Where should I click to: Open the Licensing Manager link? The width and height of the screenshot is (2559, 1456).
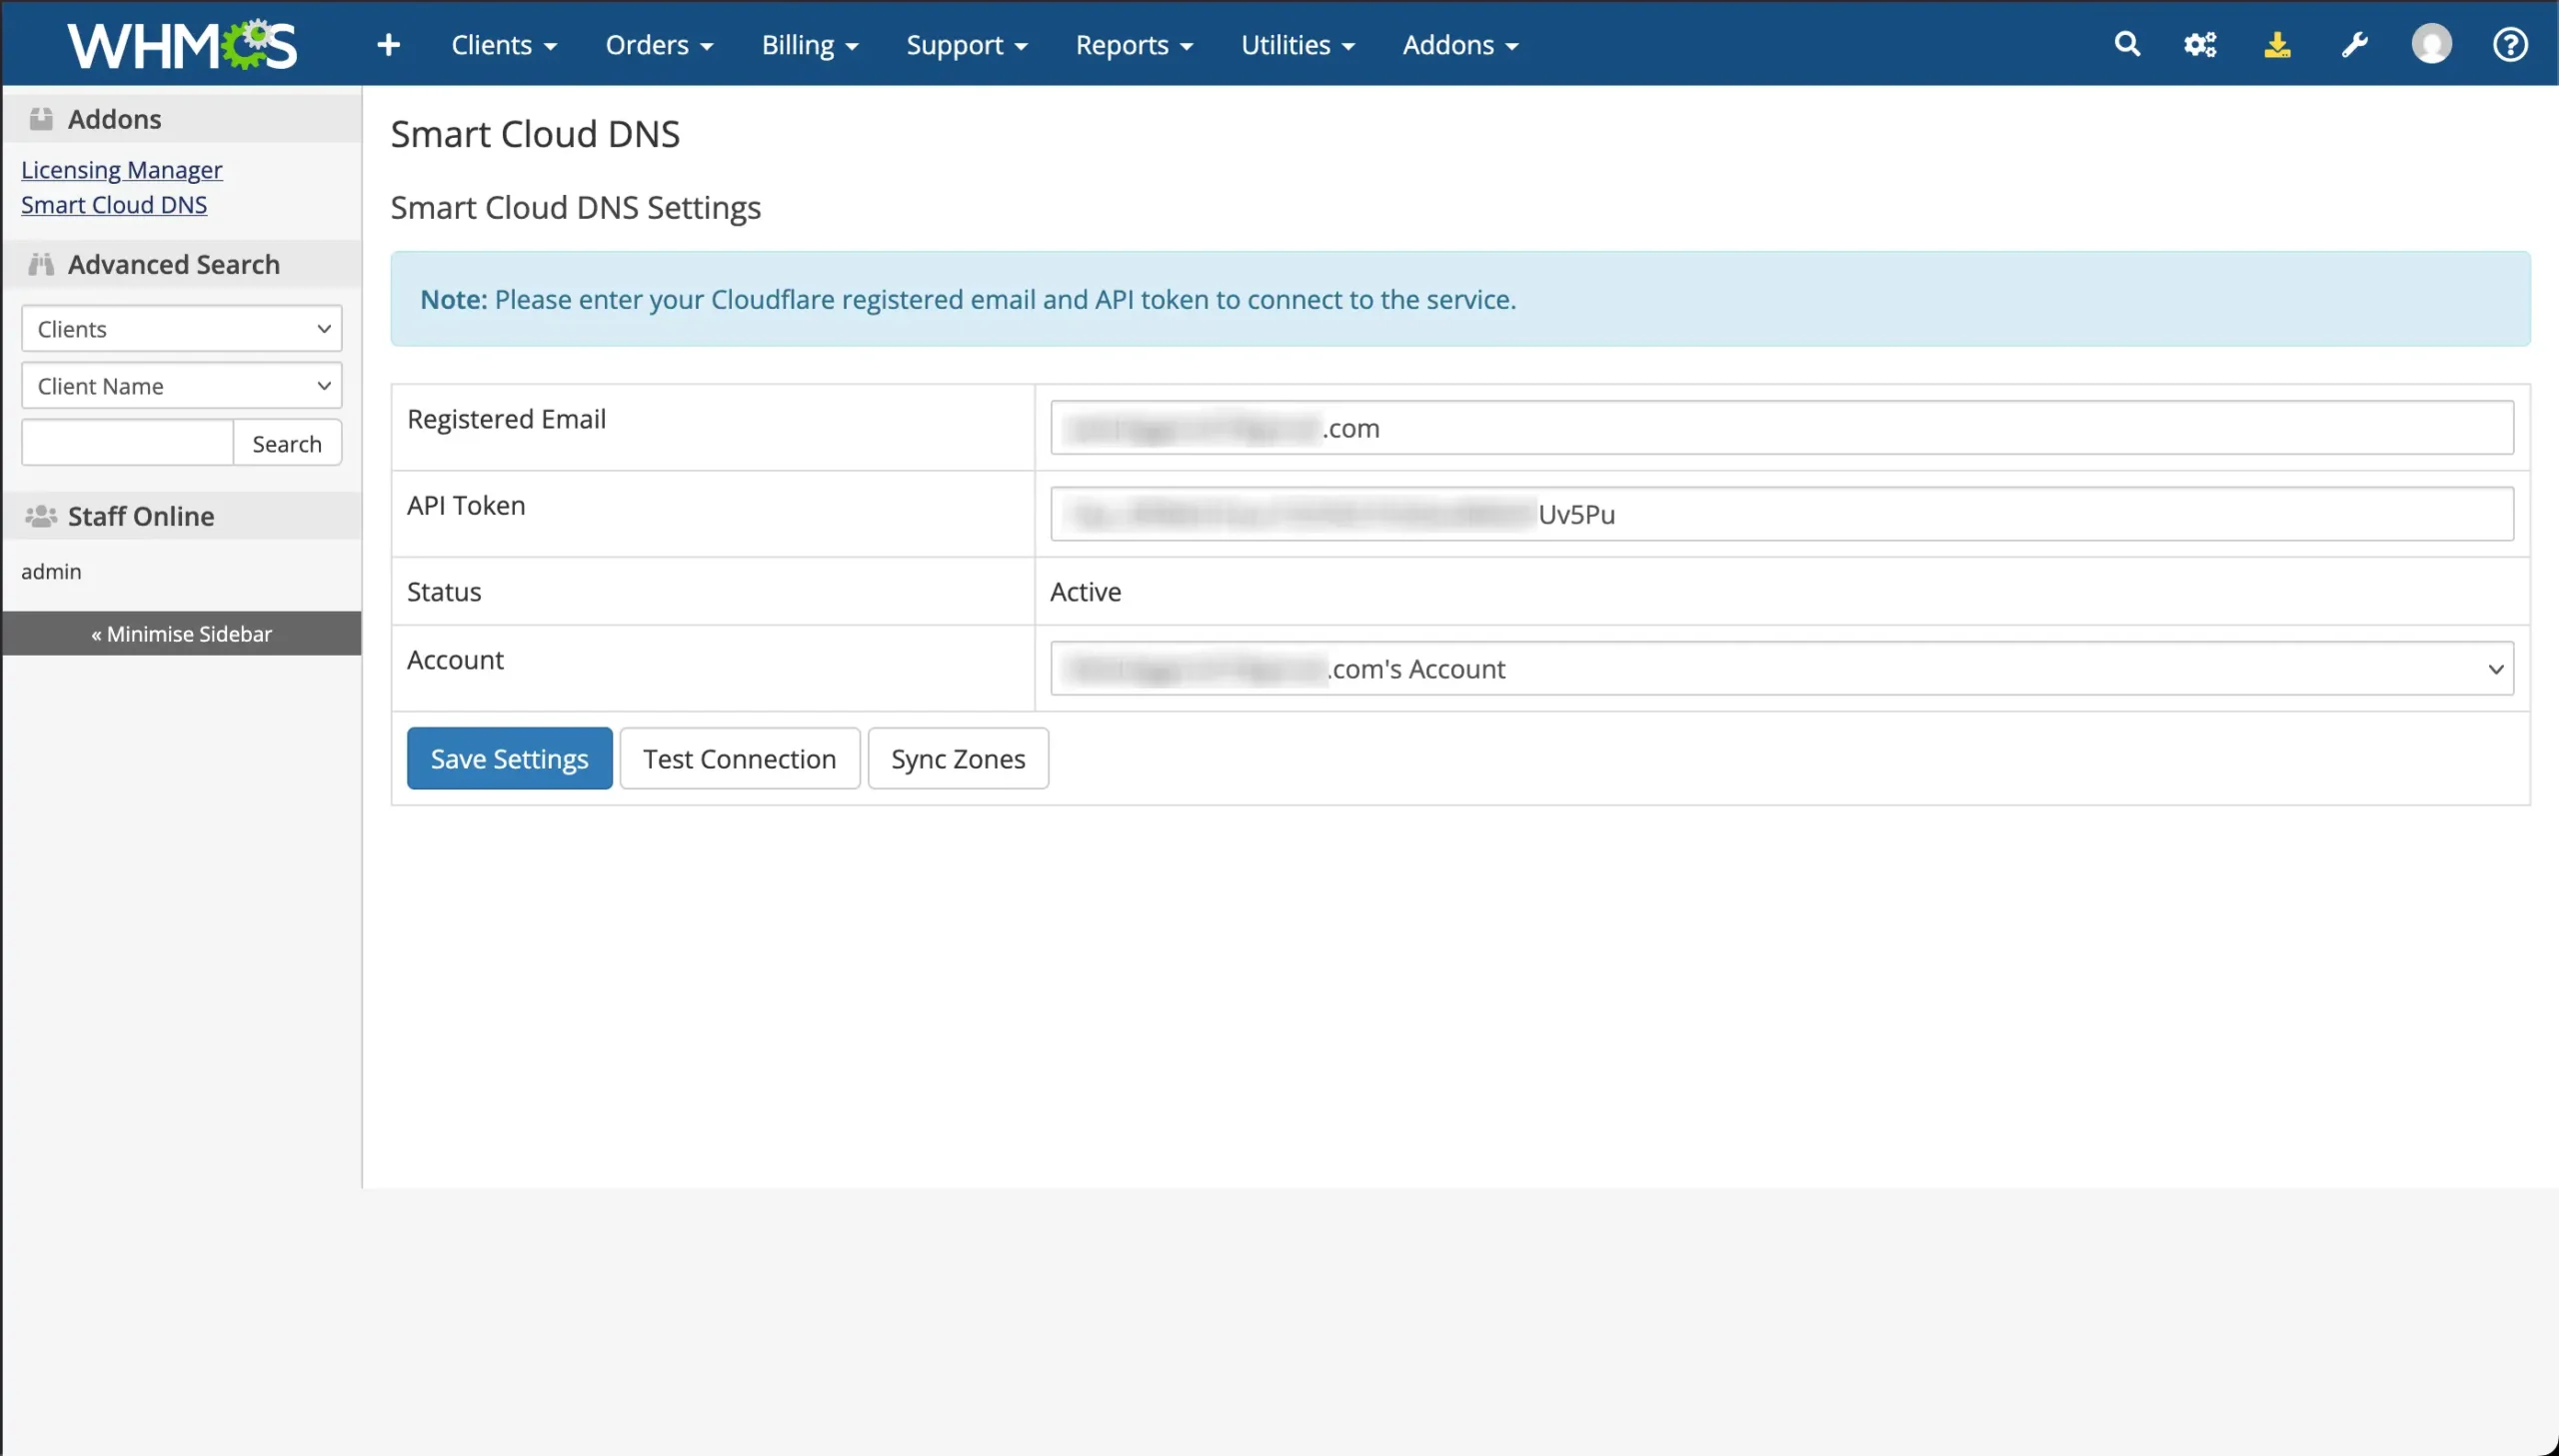click(x=121, y=170)
